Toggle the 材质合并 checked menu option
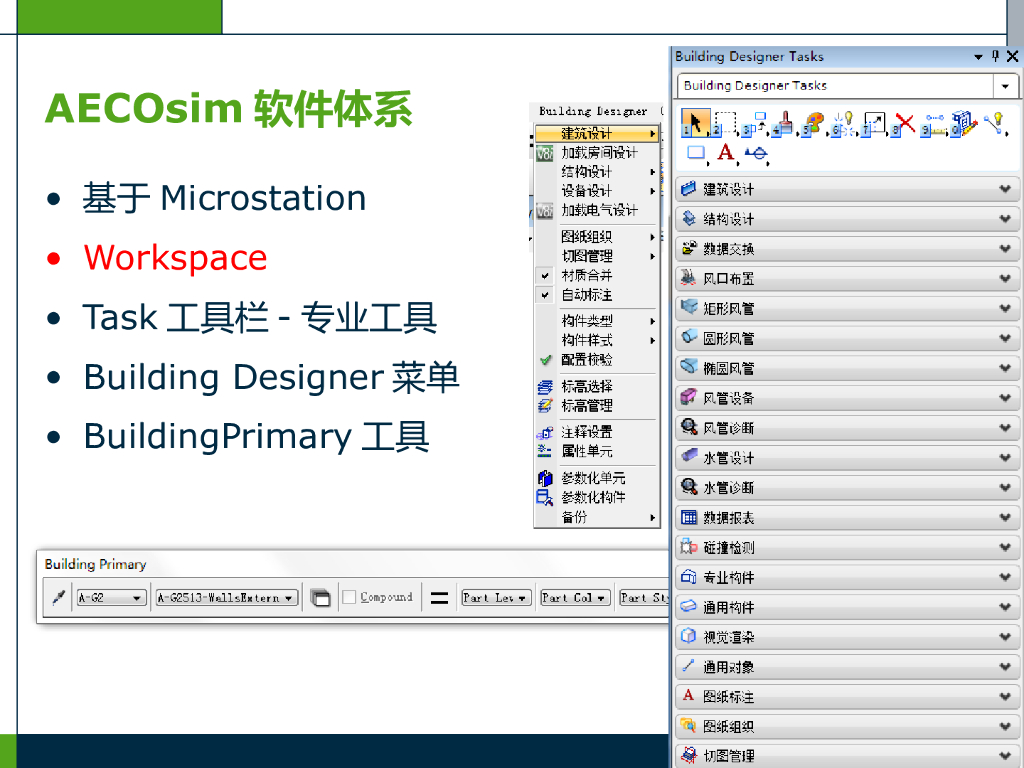 coord(586,275)
